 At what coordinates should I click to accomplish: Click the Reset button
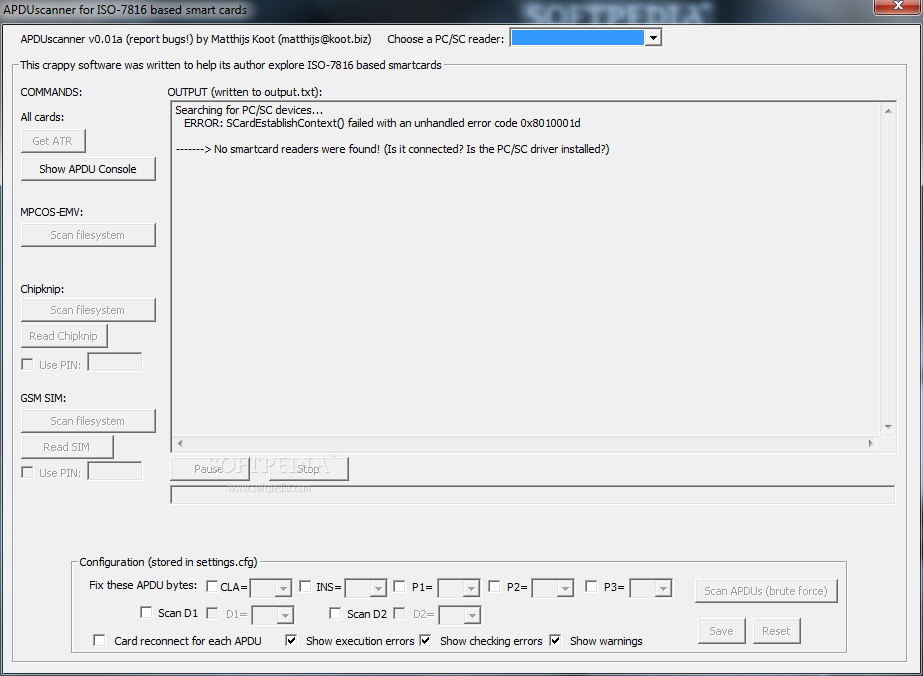tap(776, 631)
